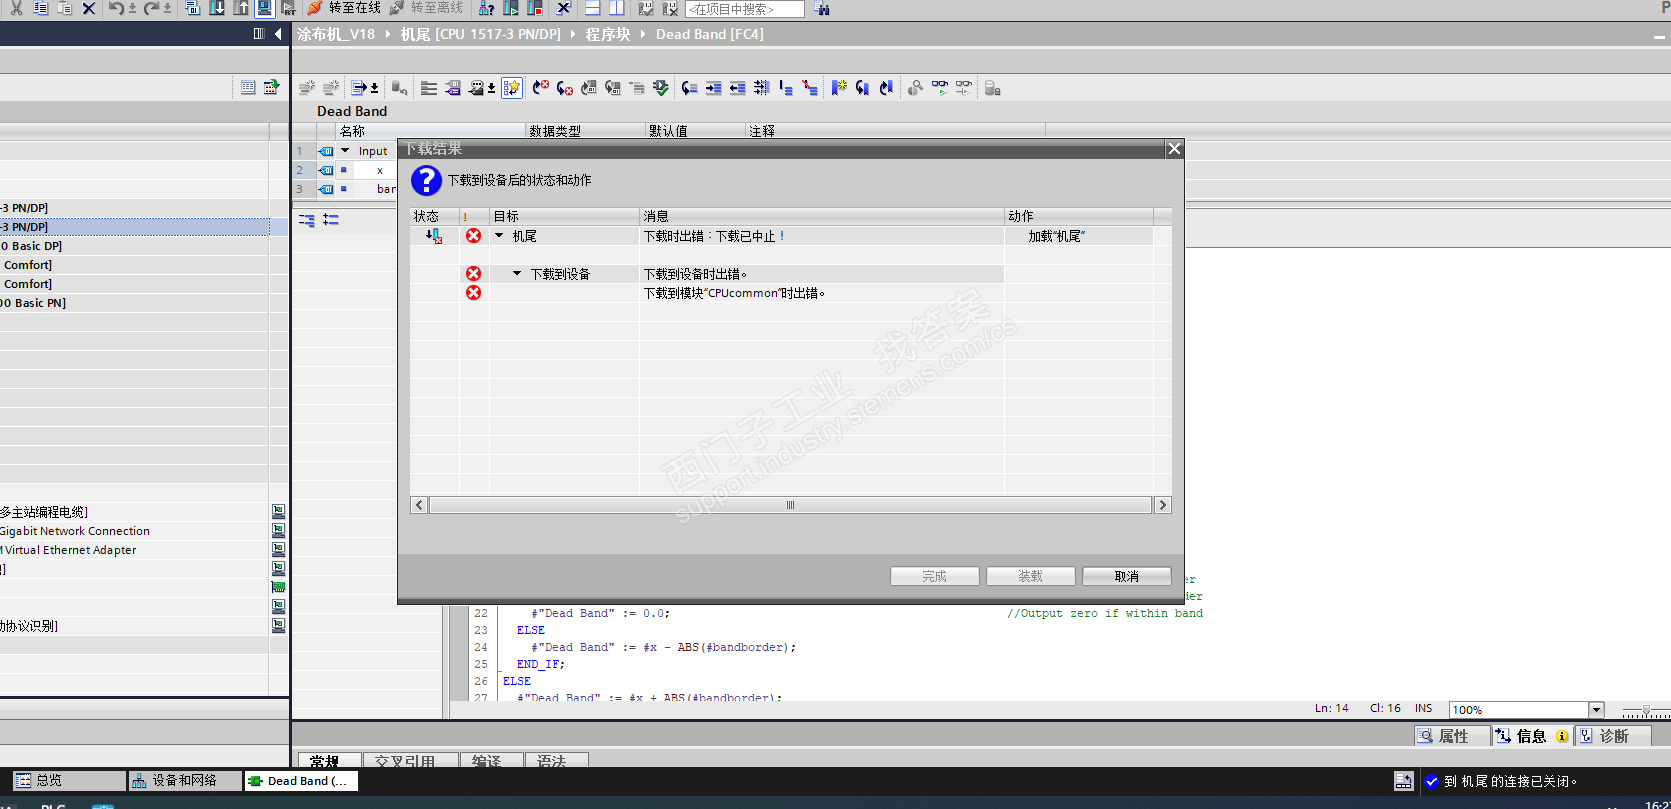
Task: Switch to the 诊断 (Diagnostics) tab
Action: pyautogui.click(x=1613, y=736)
